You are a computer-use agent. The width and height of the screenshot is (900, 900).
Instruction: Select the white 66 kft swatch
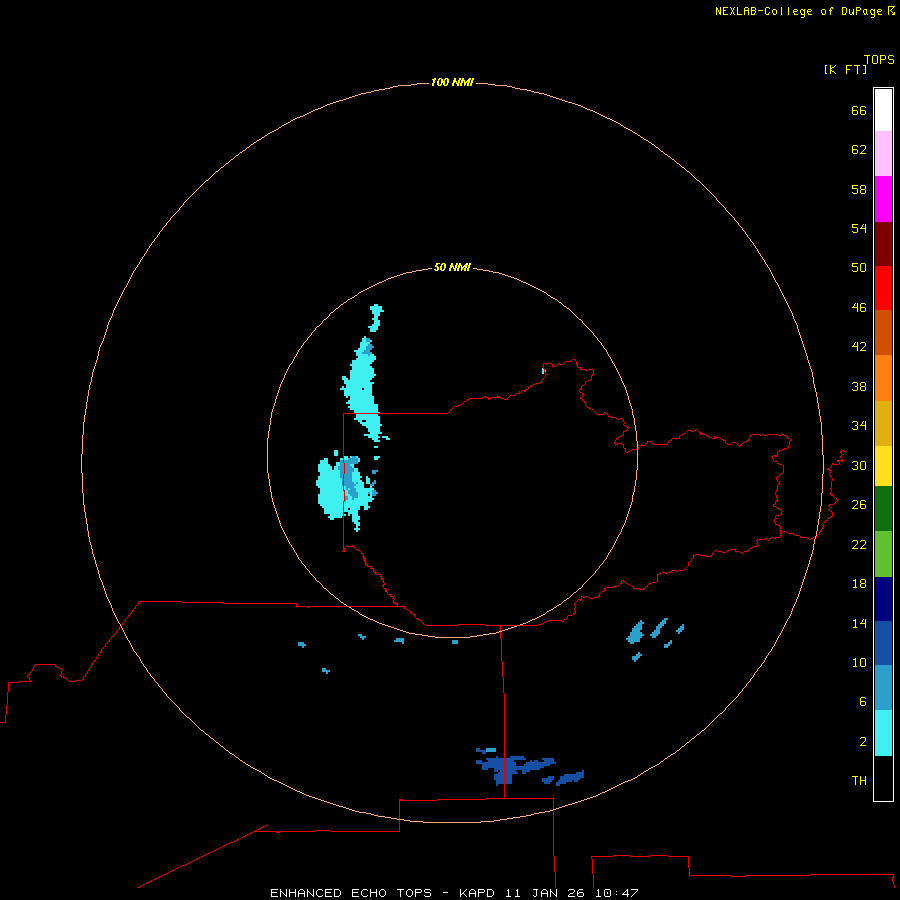[883, 110]
